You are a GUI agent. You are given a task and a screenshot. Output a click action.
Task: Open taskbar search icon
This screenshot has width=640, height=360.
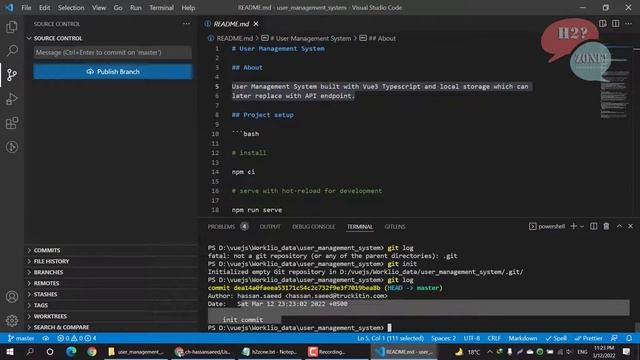30,351
